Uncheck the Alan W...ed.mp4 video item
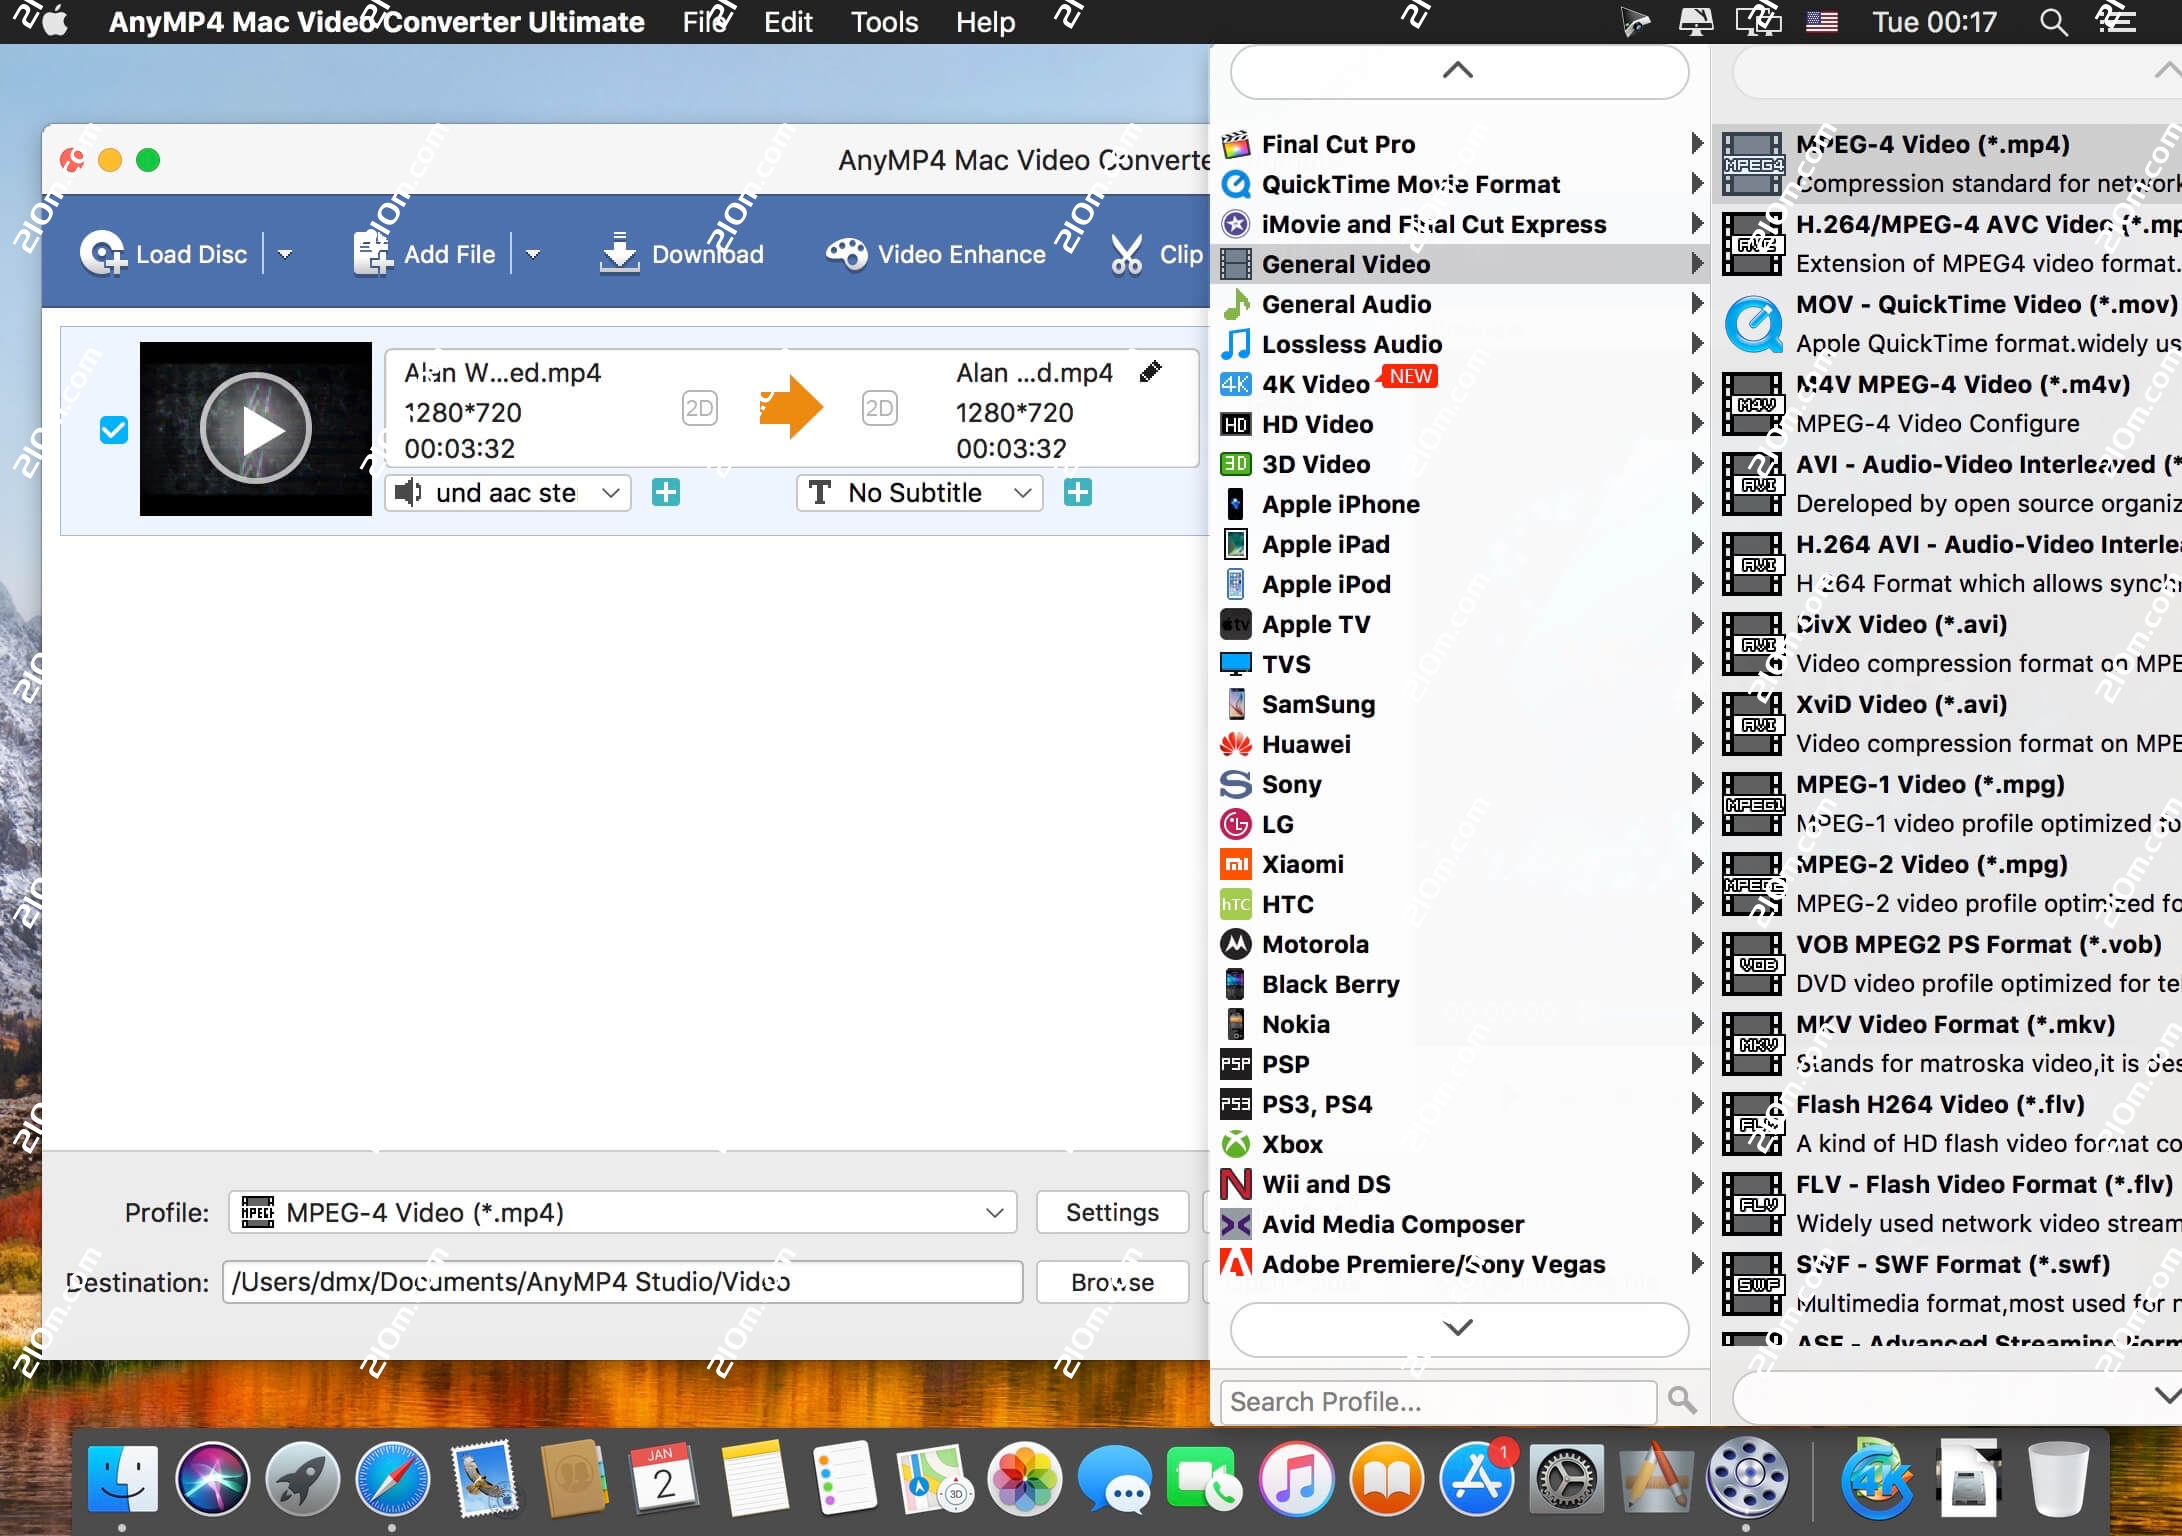Viewport: 2182px width, 1536px height. pyautogui.click(x=113, y=429)
